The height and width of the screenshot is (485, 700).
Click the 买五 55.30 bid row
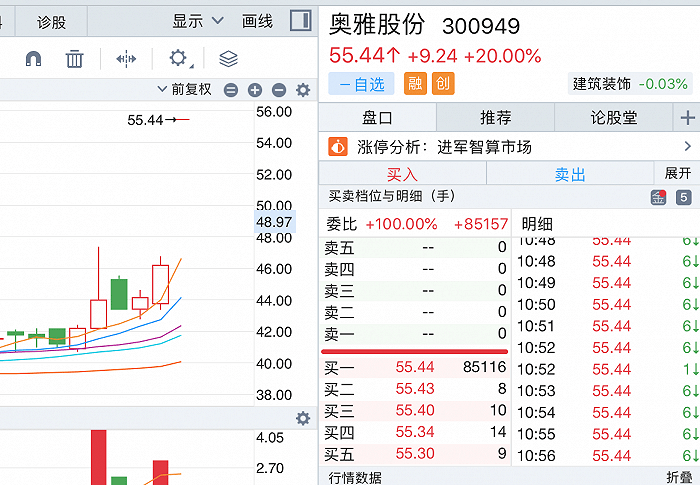coord(415,454)
